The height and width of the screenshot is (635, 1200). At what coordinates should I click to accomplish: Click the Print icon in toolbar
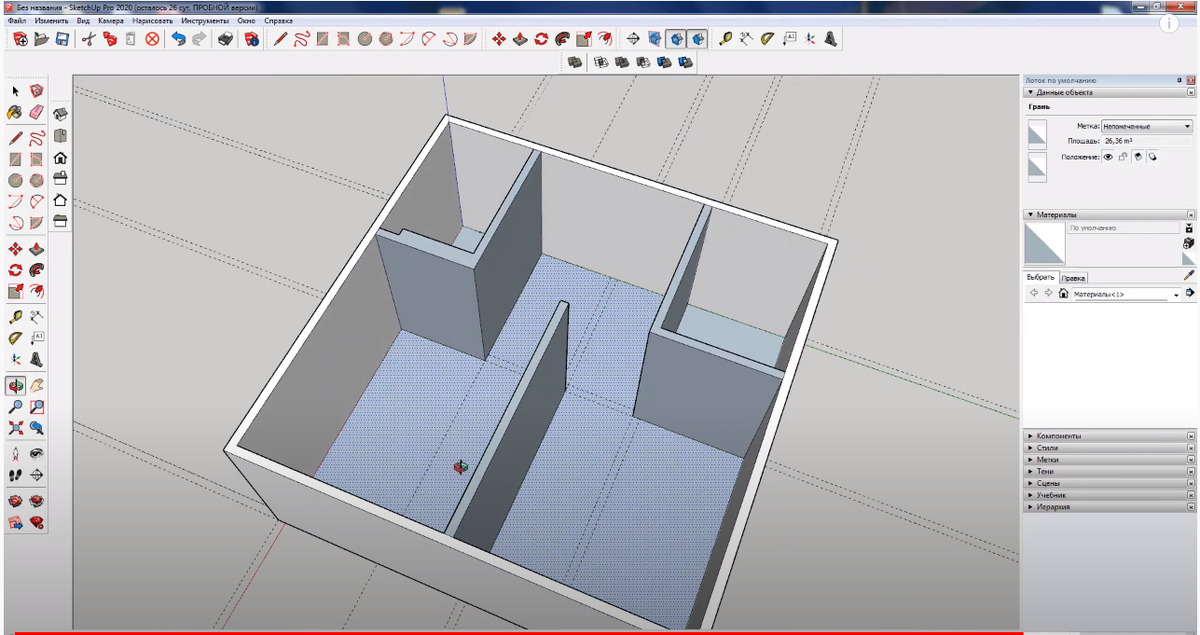point(226,39)
